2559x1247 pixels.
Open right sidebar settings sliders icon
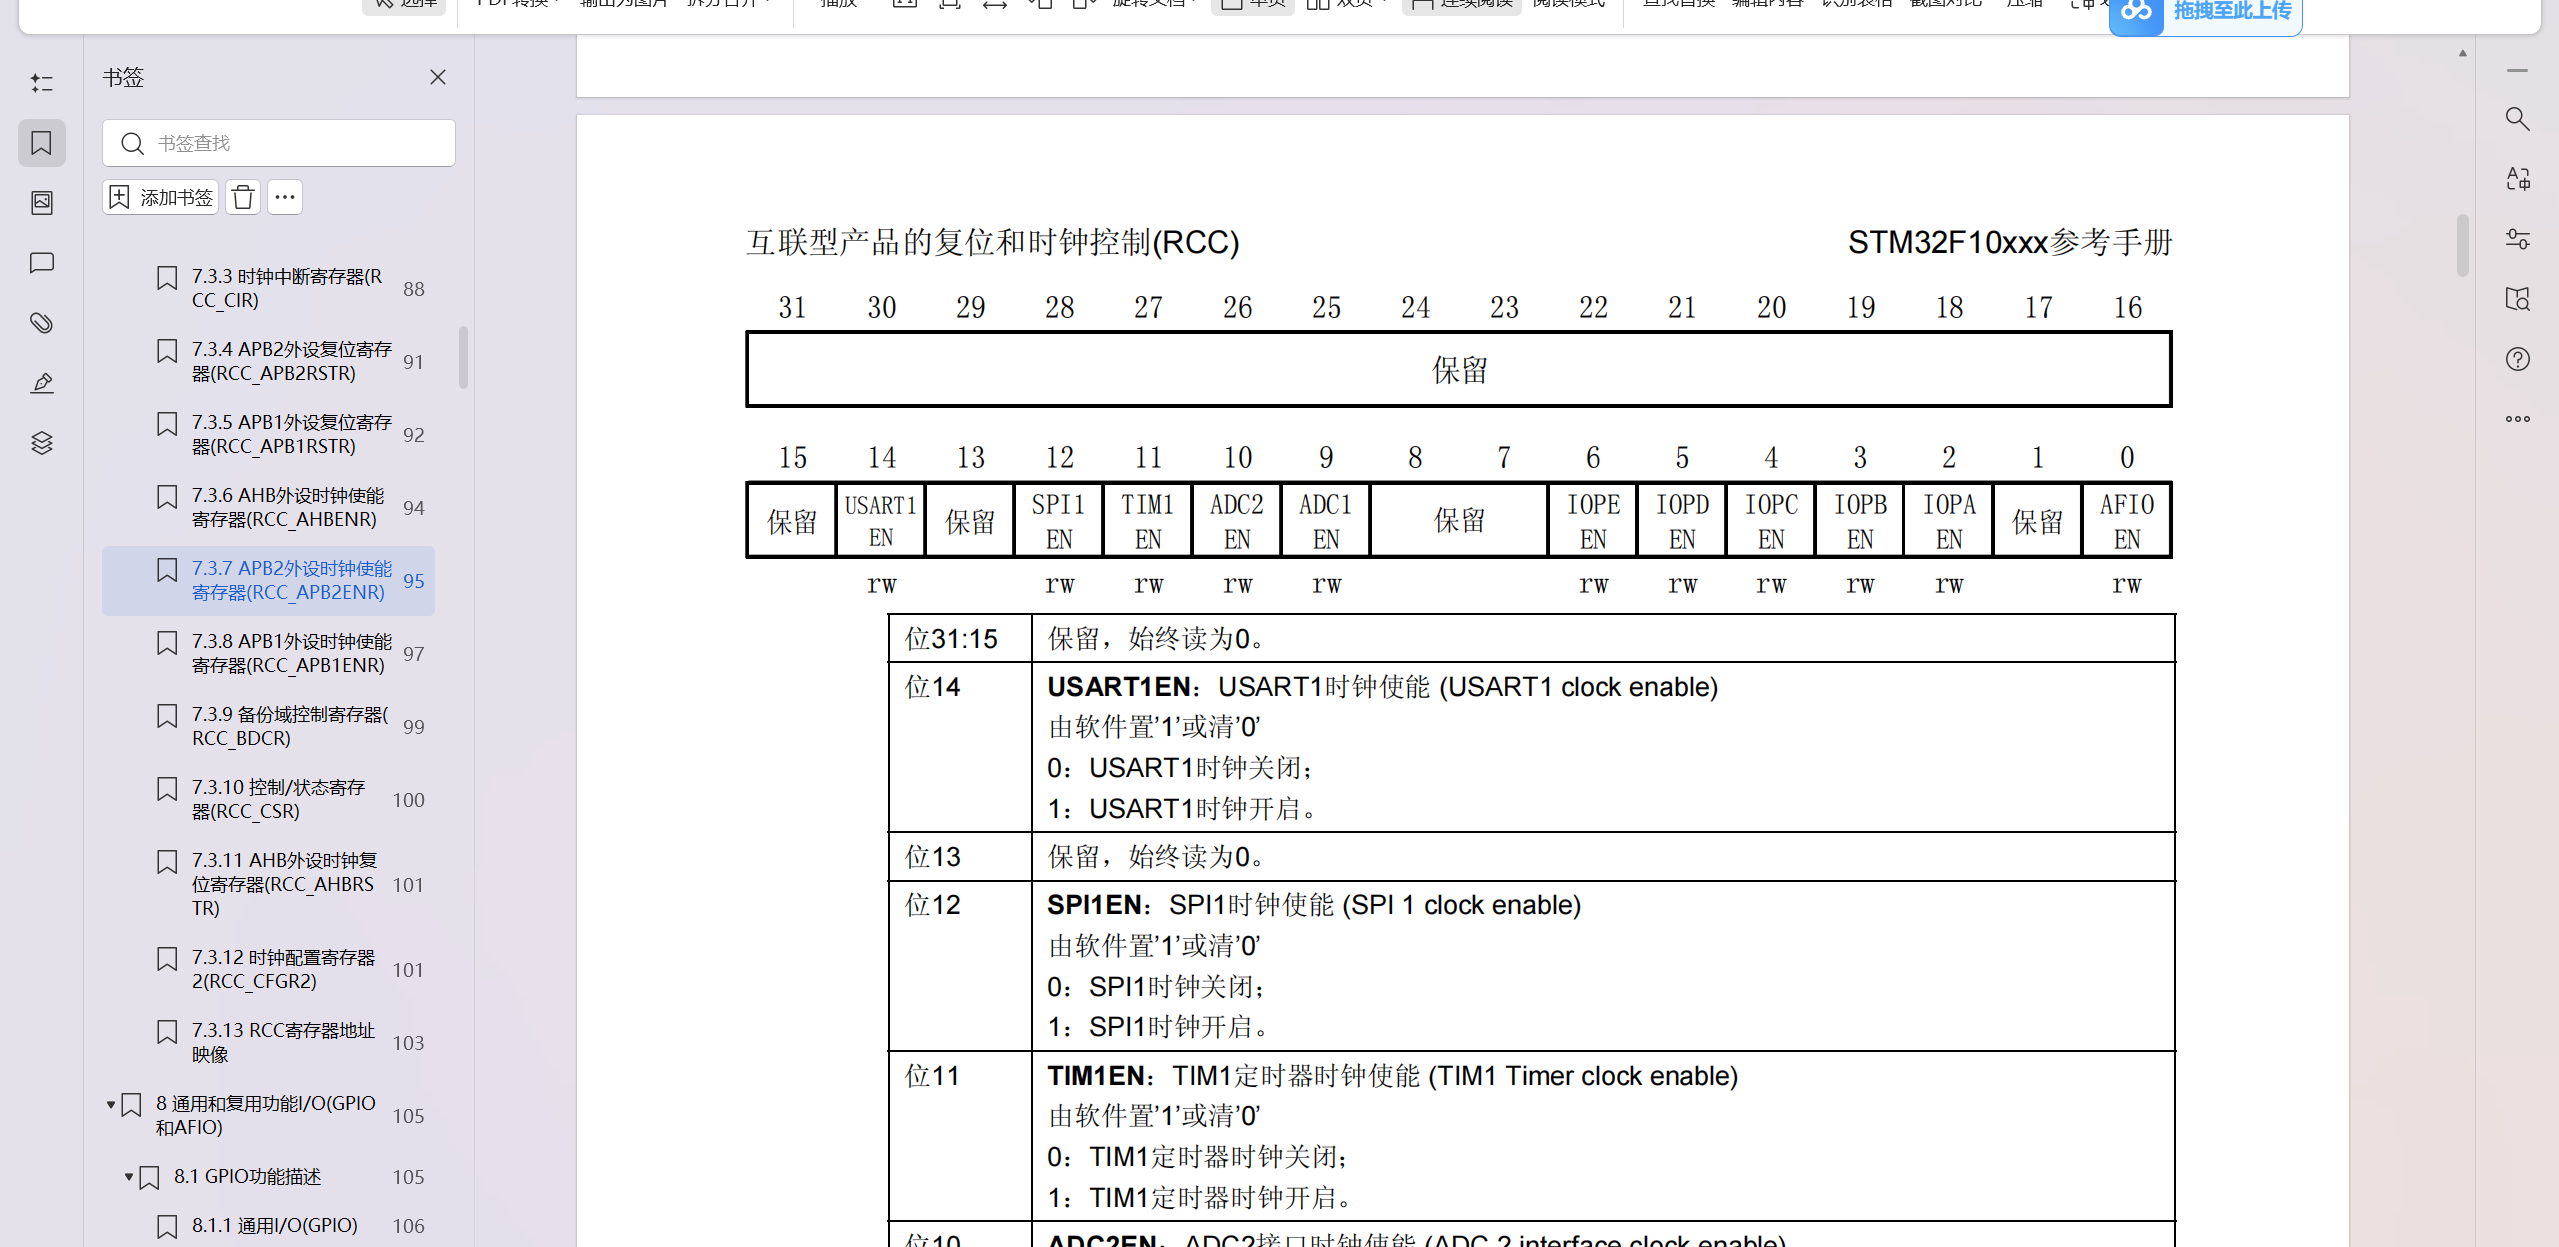click(x=2517, y=239)
